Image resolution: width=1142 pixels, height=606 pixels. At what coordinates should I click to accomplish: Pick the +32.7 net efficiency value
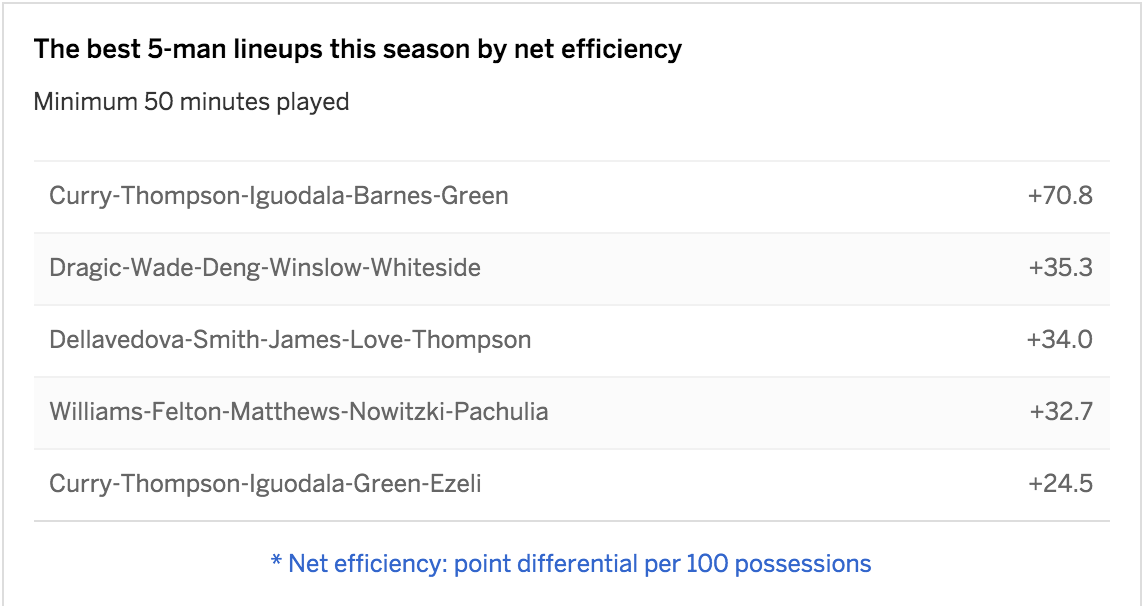(x=1060, y=412)
